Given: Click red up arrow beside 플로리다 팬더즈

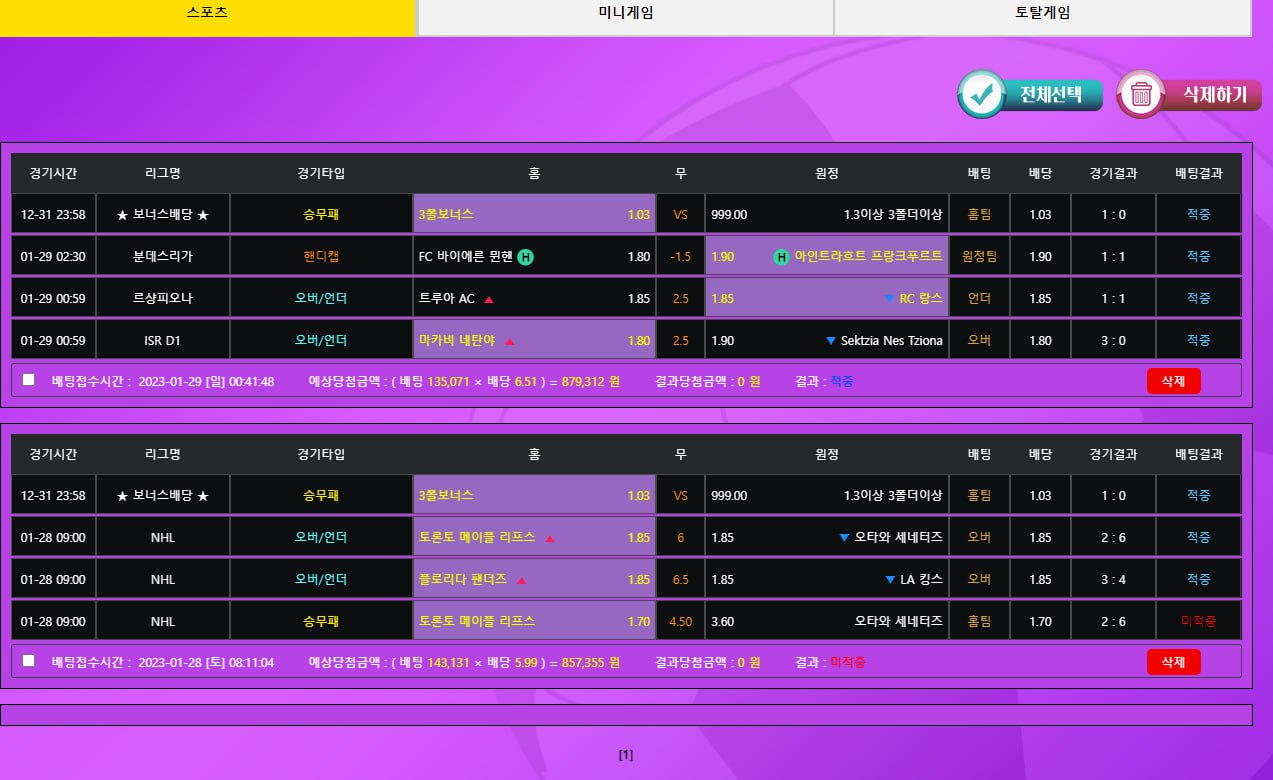Looking at the screenshot, I should [521, 580].
